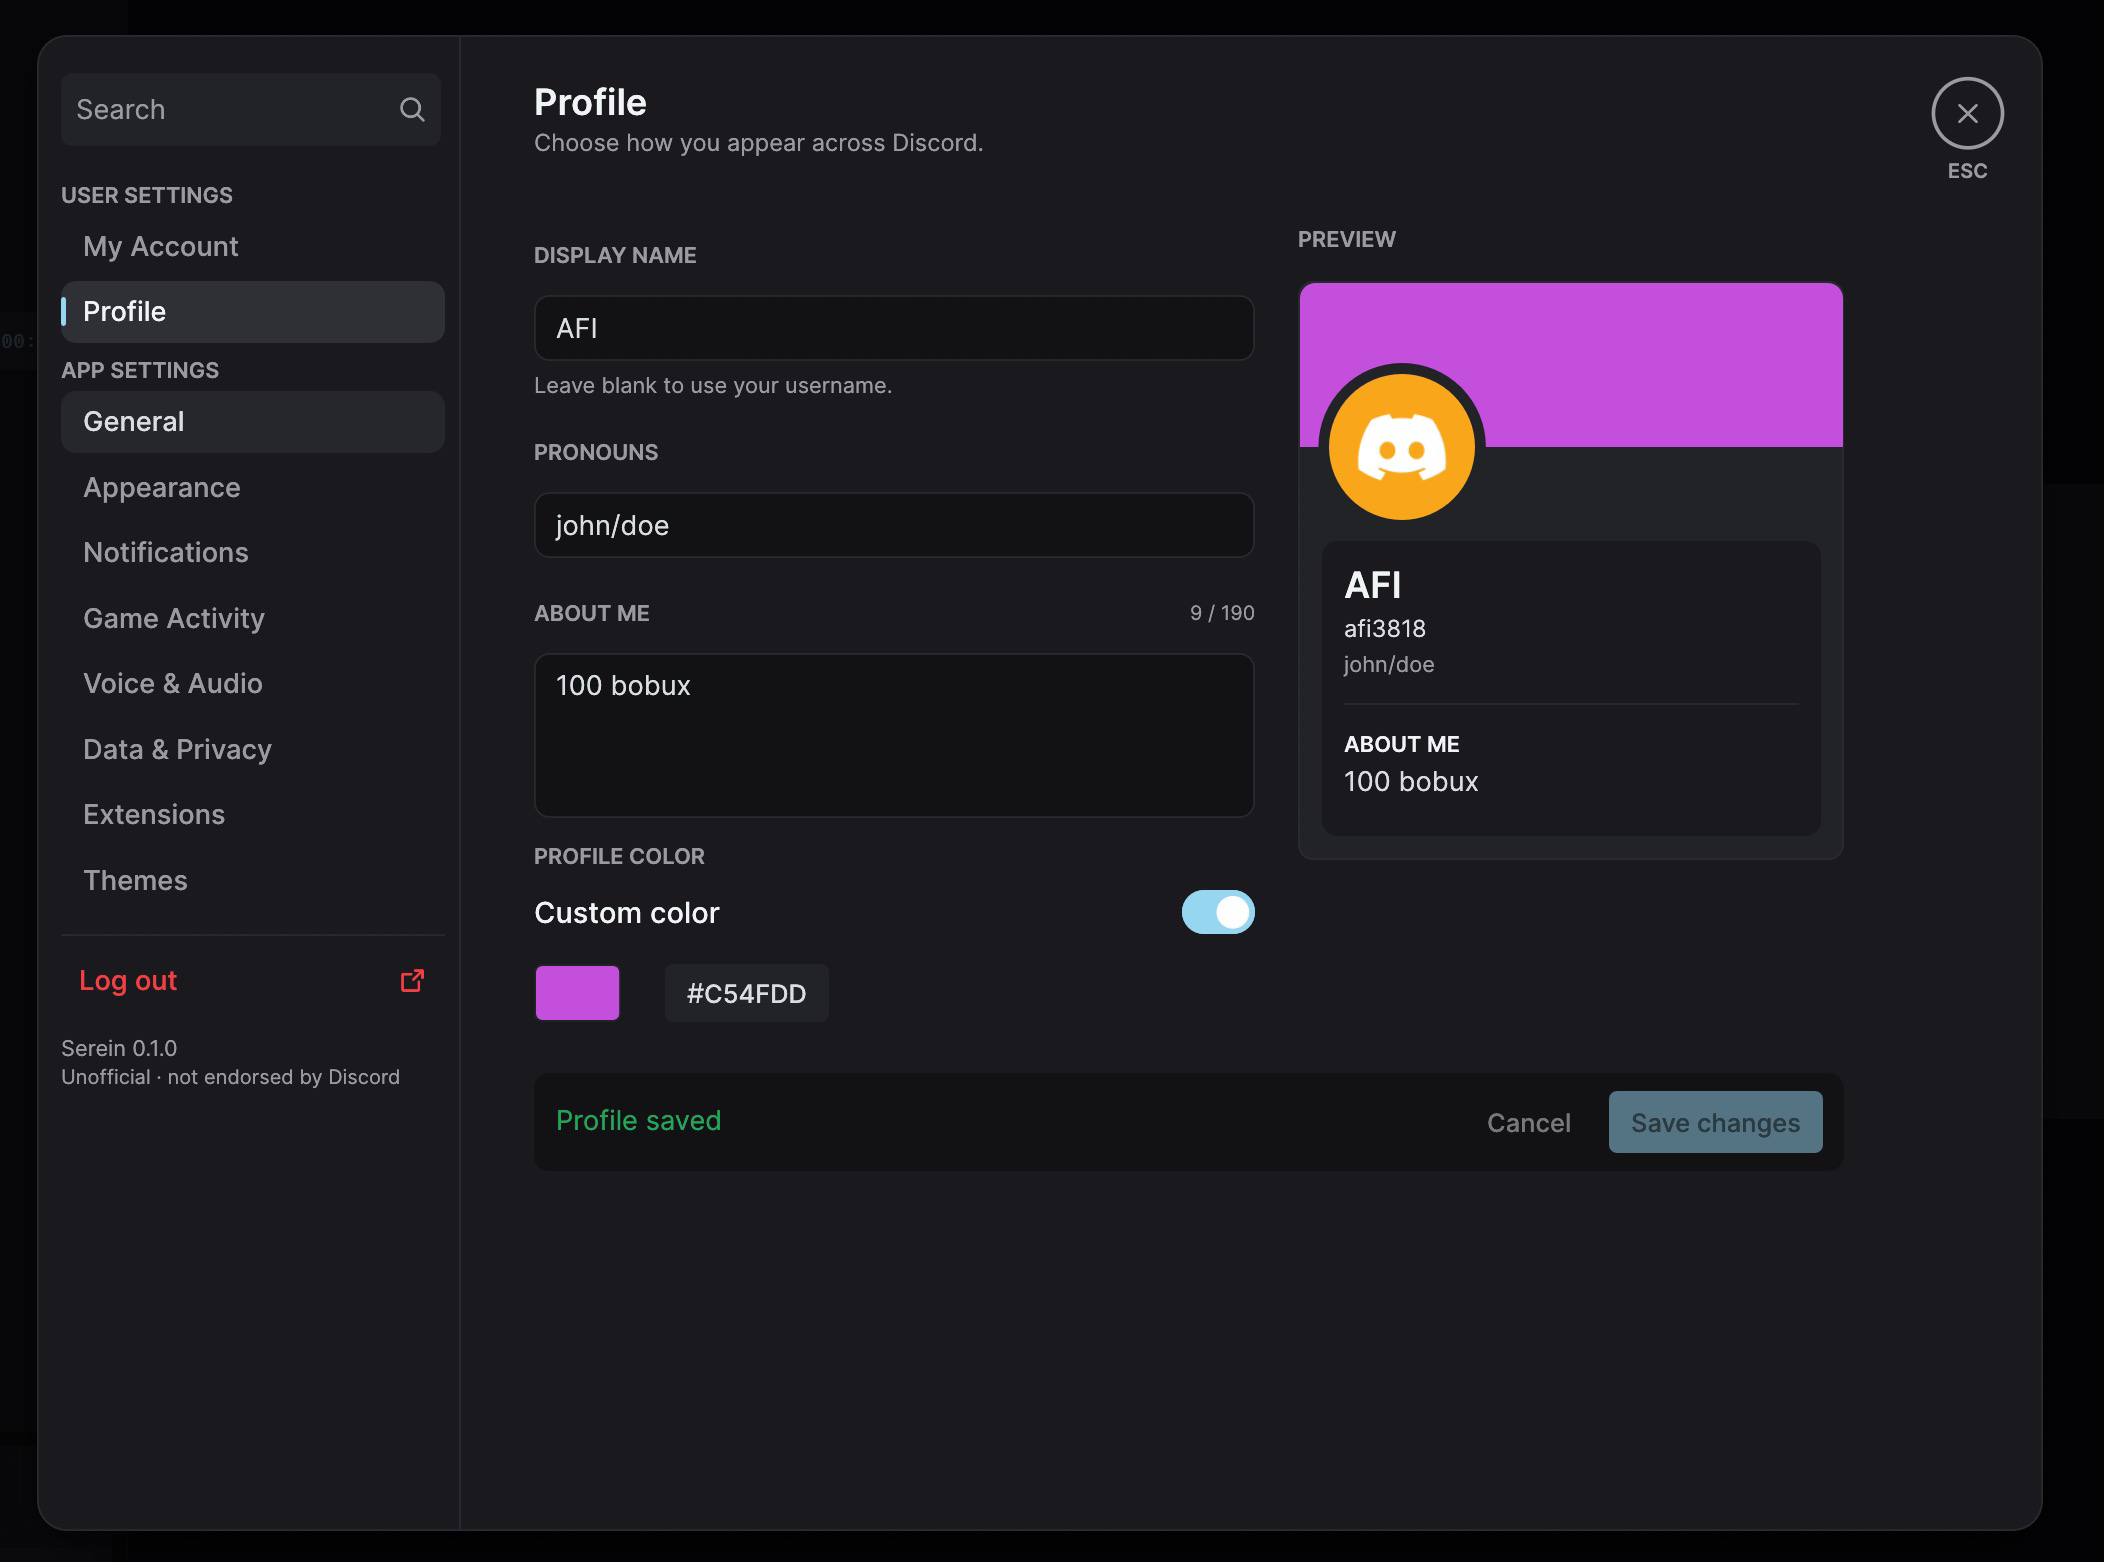Click 'Unofficial · not endorsed by Discord' text
The height and width of the screenshot is (1562, 2104).
230,1077
